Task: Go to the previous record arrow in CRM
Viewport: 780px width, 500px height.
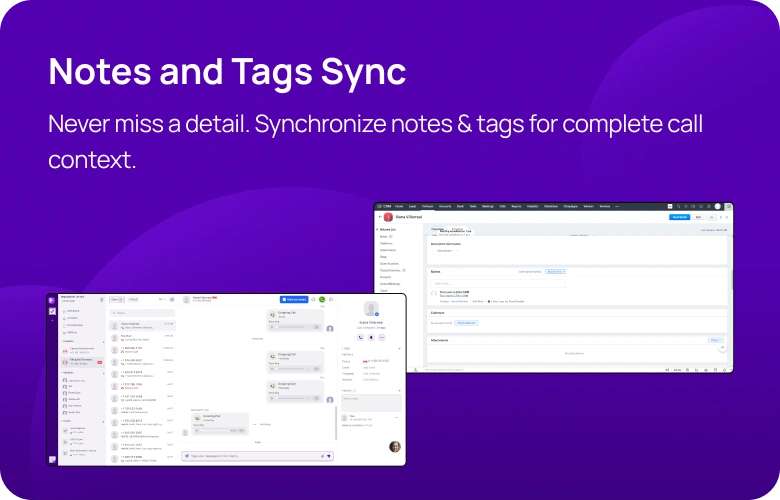Action: tap(721, 217)
